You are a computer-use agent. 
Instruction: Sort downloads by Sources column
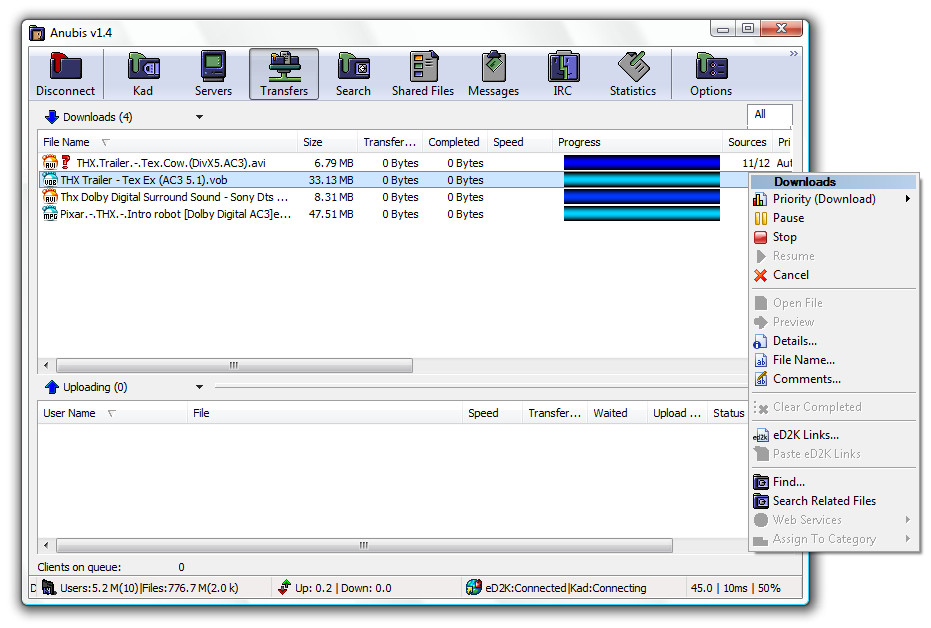click(748, 142)
